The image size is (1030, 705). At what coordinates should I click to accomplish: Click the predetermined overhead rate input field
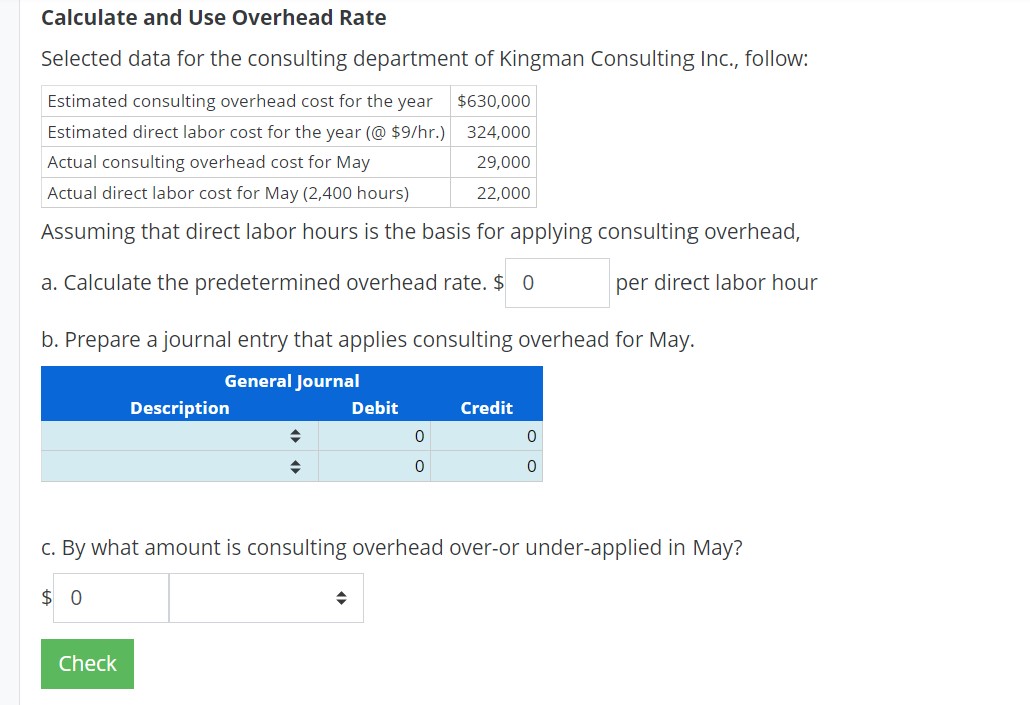pos(556,282)
